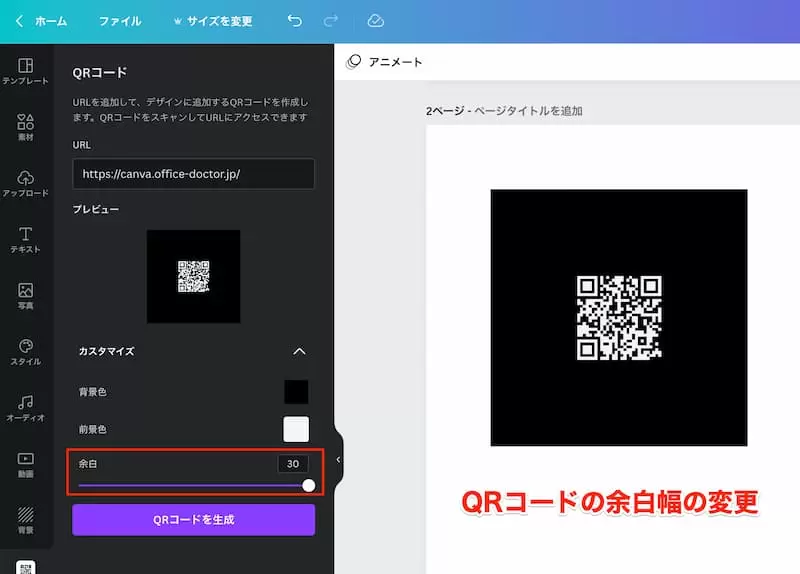The image size is (800, 574).
Task: Open the 写真 photos panel
Action: click(x=26, y=296)
